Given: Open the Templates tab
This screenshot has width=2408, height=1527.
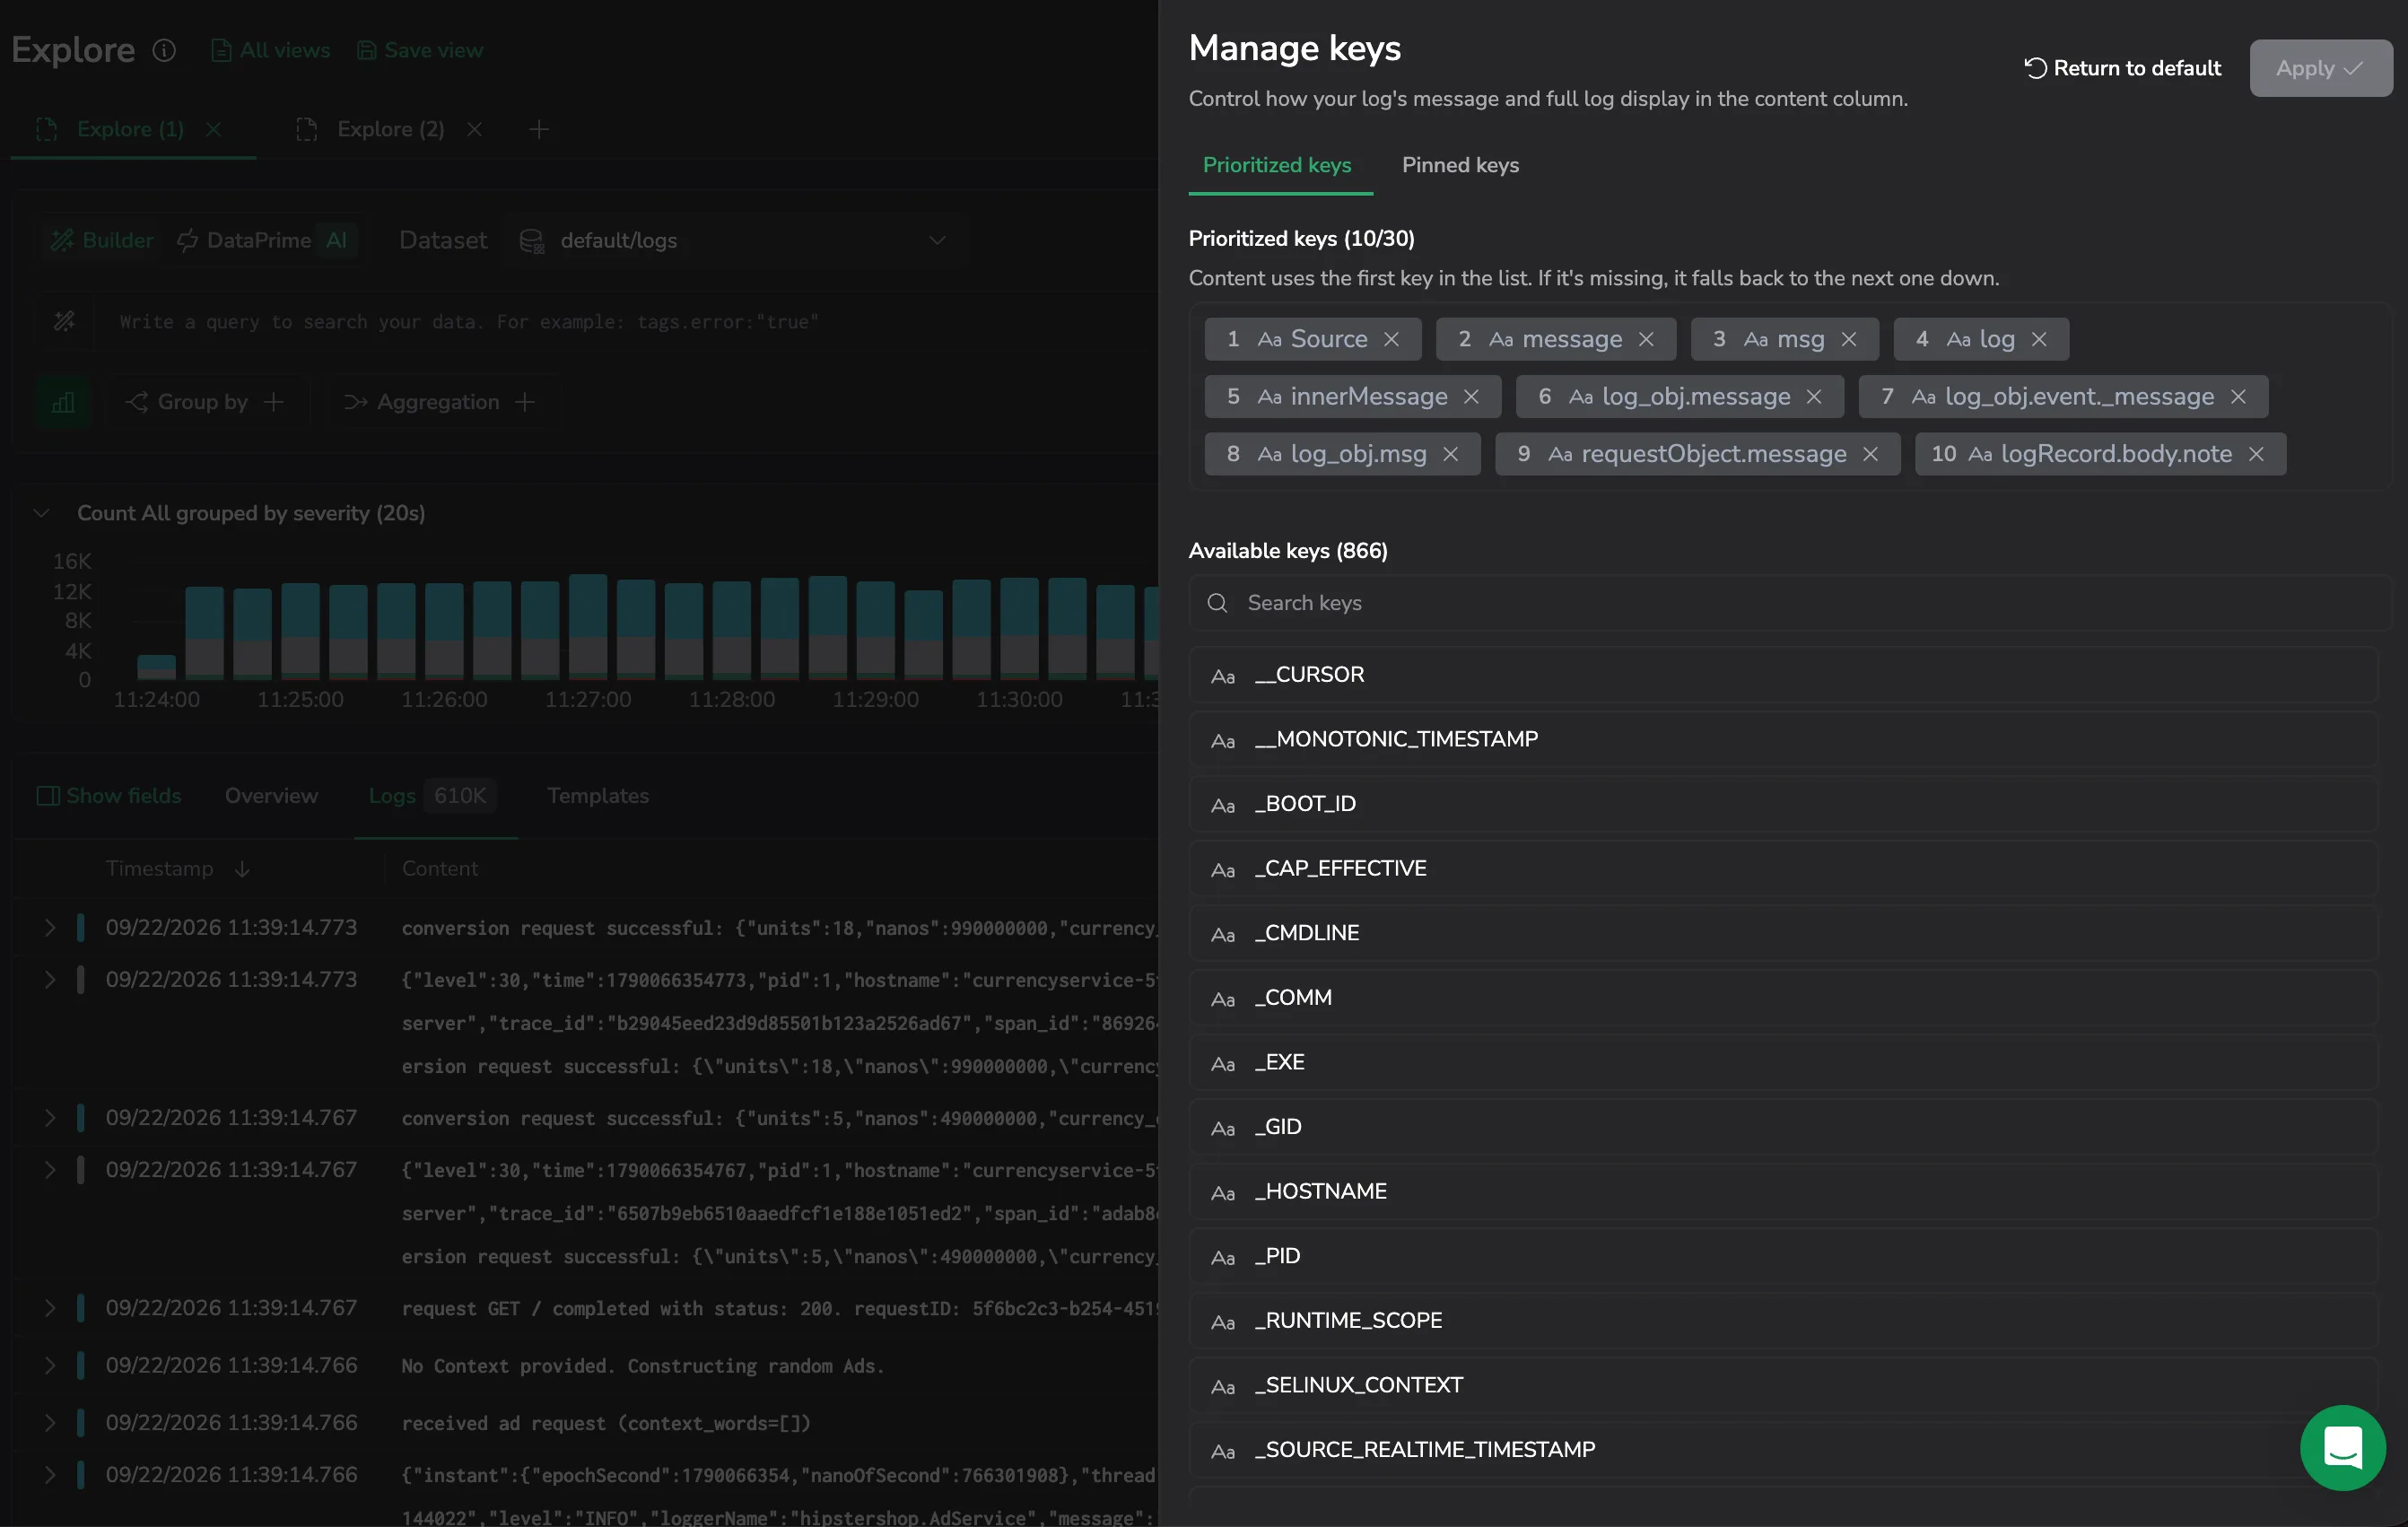Looking at the screenshot, I should [598, 796].
